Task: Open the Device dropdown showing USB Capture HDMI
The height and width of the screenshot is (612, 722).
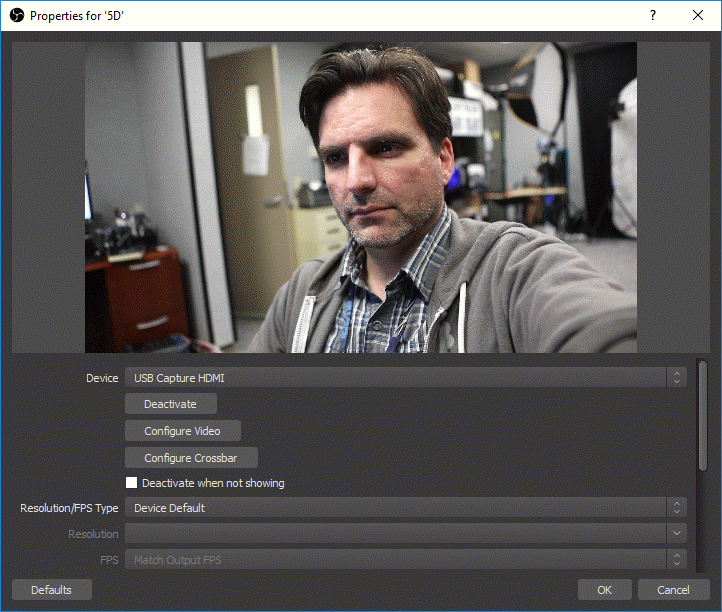Action: tap(396, 378)
